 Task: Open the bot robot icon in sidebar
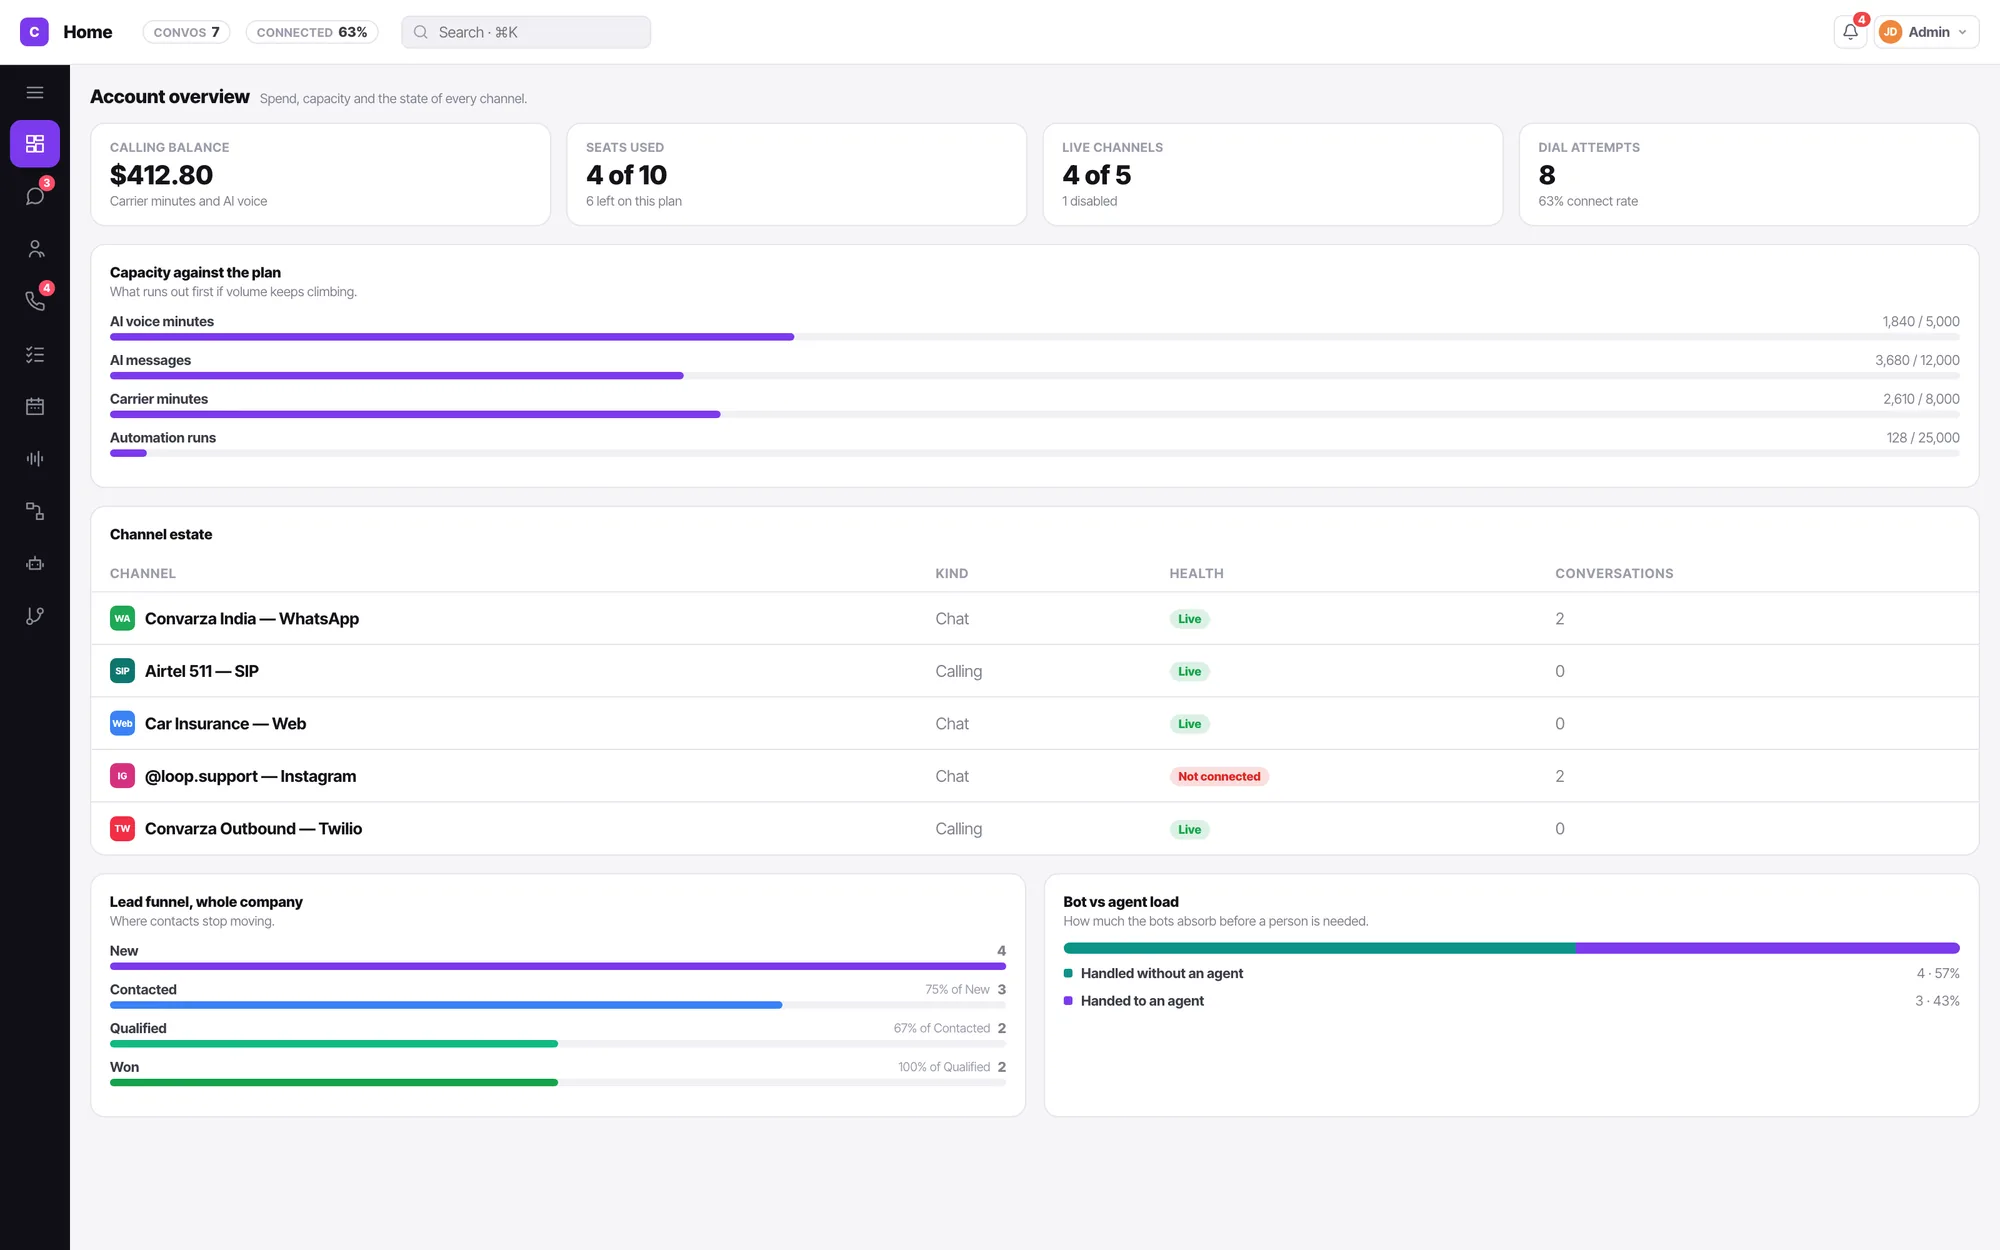click(35, 563)
